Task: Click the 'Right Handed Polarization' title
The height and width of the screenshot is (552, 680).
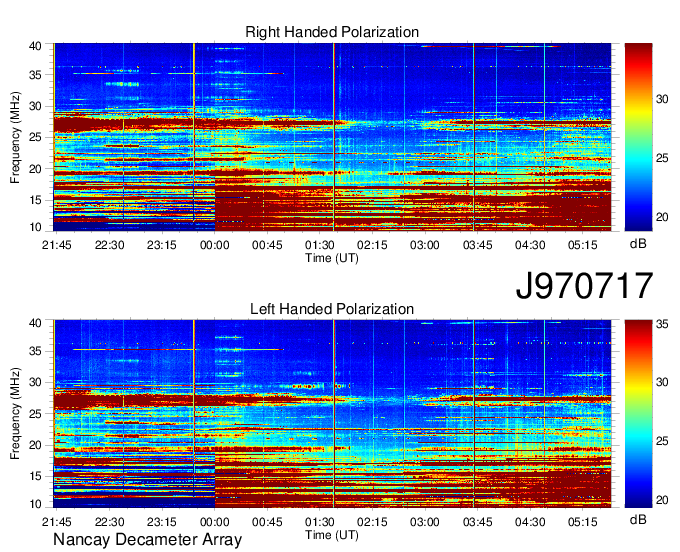Action: (332, 32)
